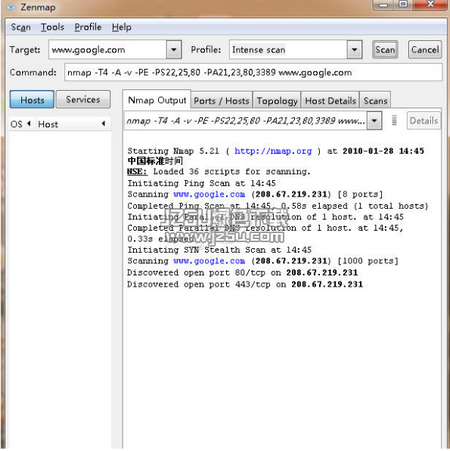Switch to the Ports / Hosts tab
450x451 pixels.
coord(221,101)
